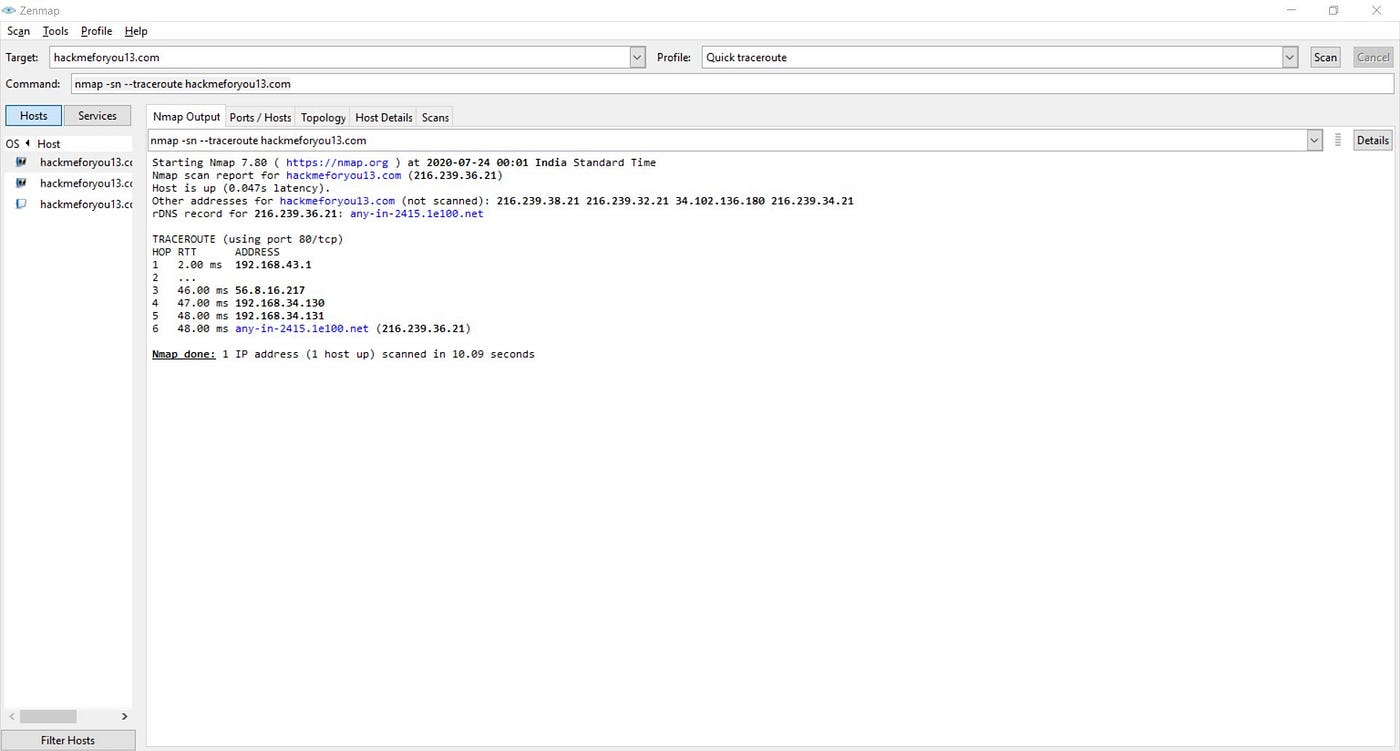Click the Zenmap eye icon in title bar
This screenshot has height=751, width=1400.
pos(9,10)
